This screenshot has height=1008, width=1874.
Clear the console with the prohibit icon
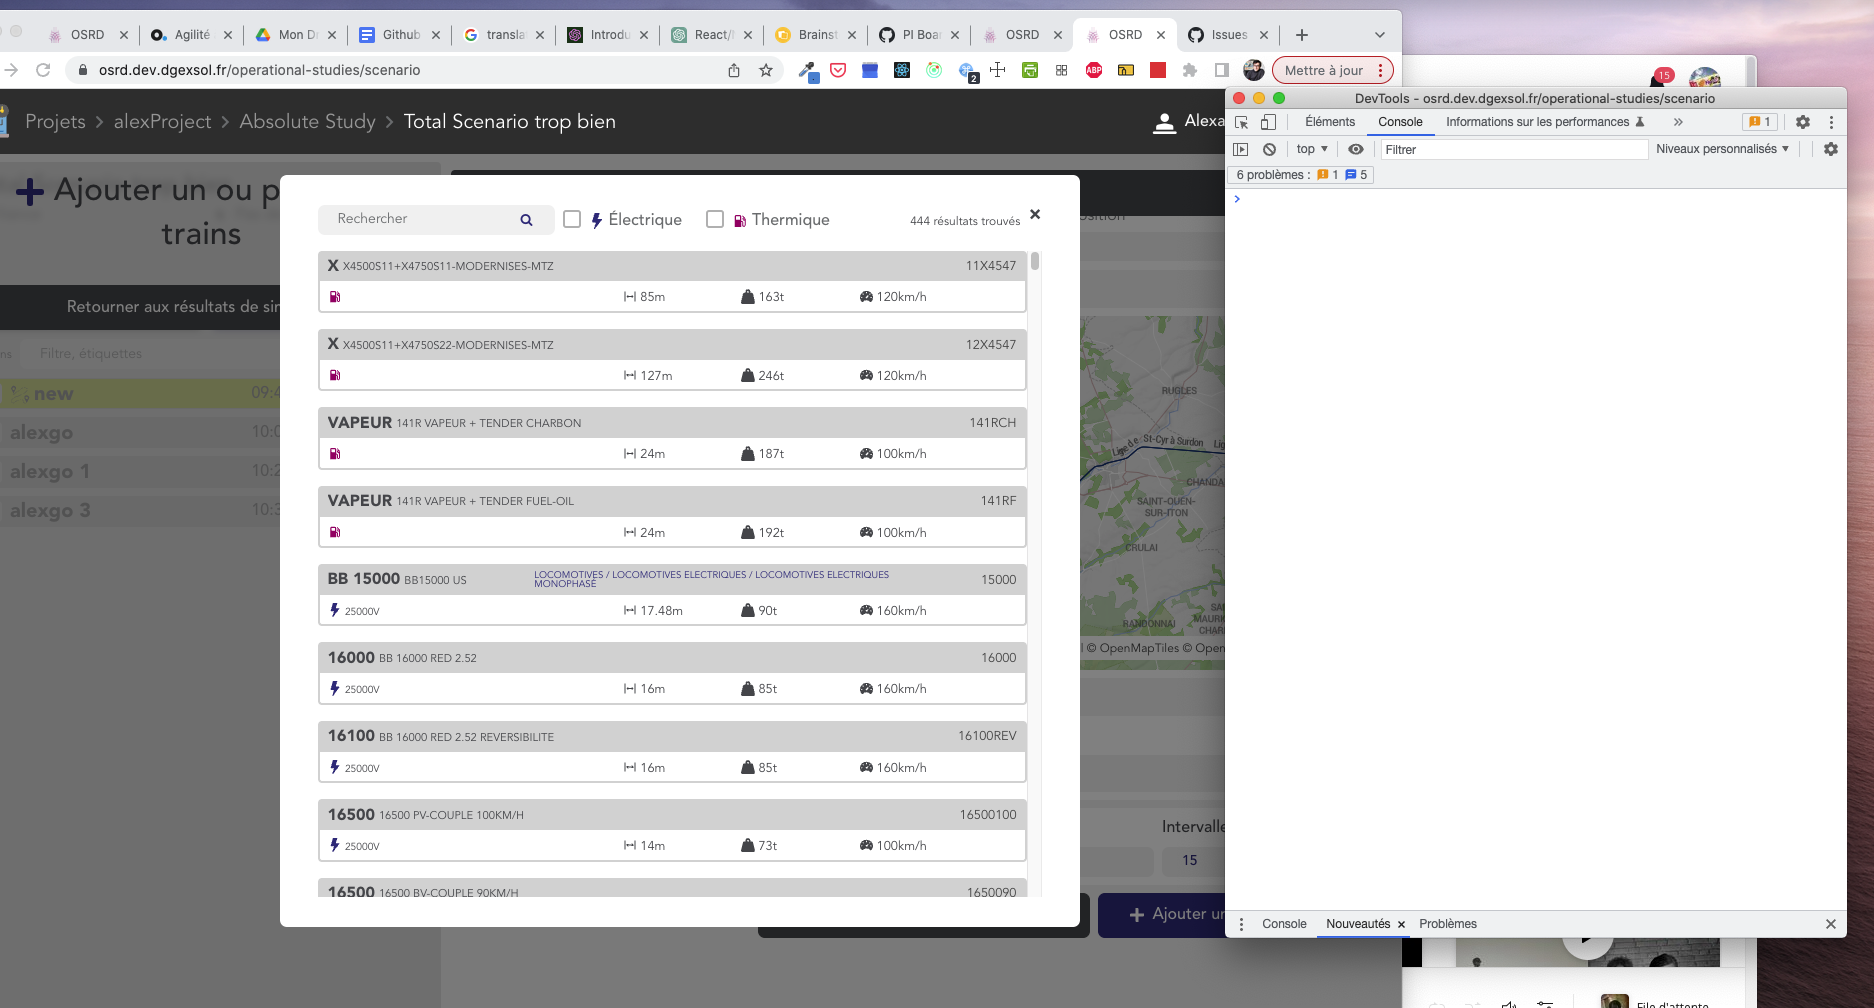1269,148
